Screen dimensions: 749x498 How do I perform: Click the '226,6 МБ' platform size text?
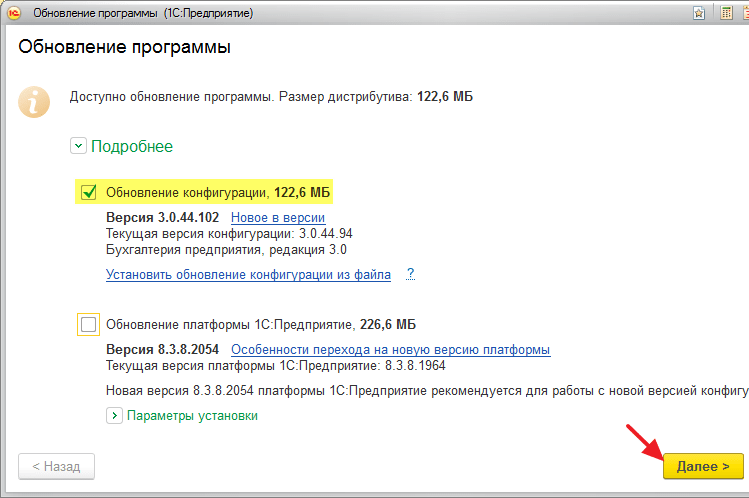click(388, 325)
